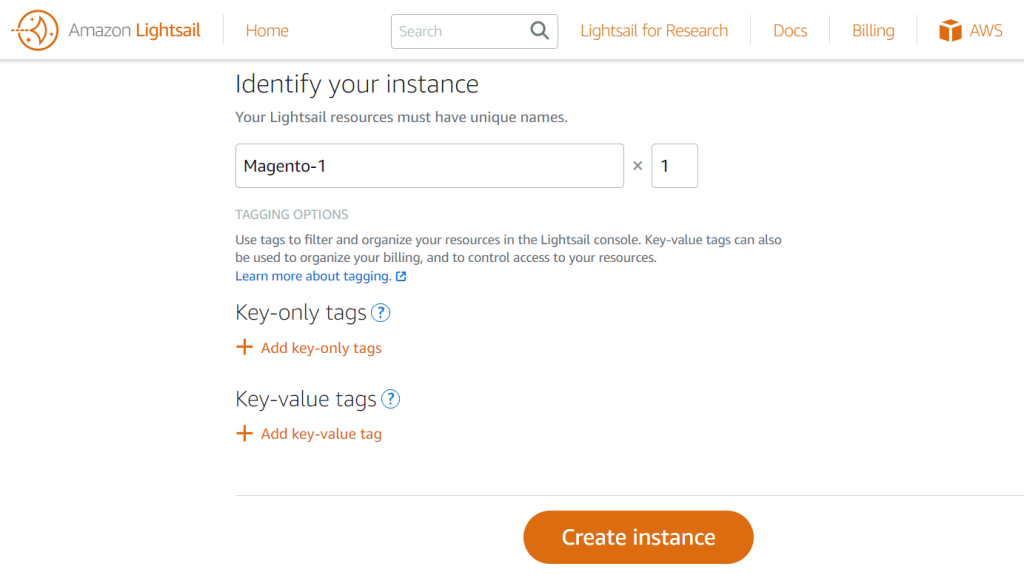Screen dimensions: 1024x575
Task: Click the plus icon for key-value tag
Action: click(x=244, y=434)
